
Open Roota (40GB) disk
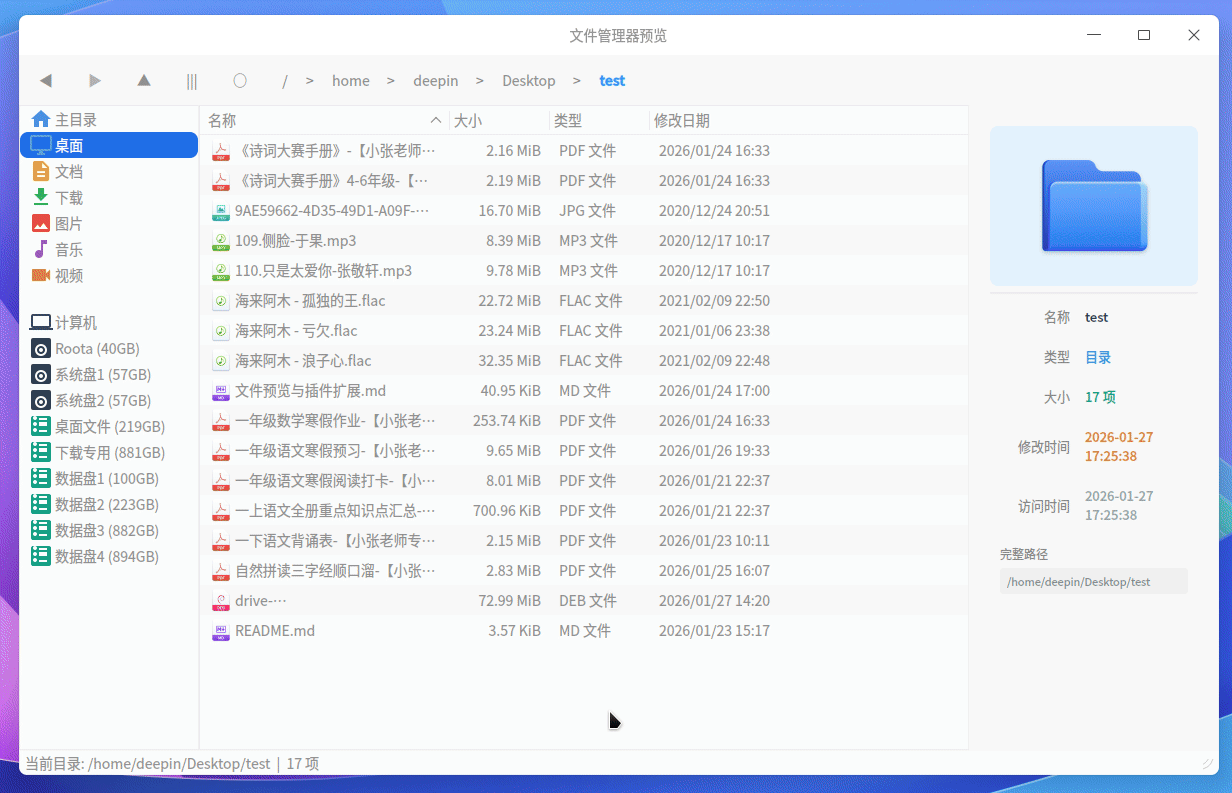(109, 348)
